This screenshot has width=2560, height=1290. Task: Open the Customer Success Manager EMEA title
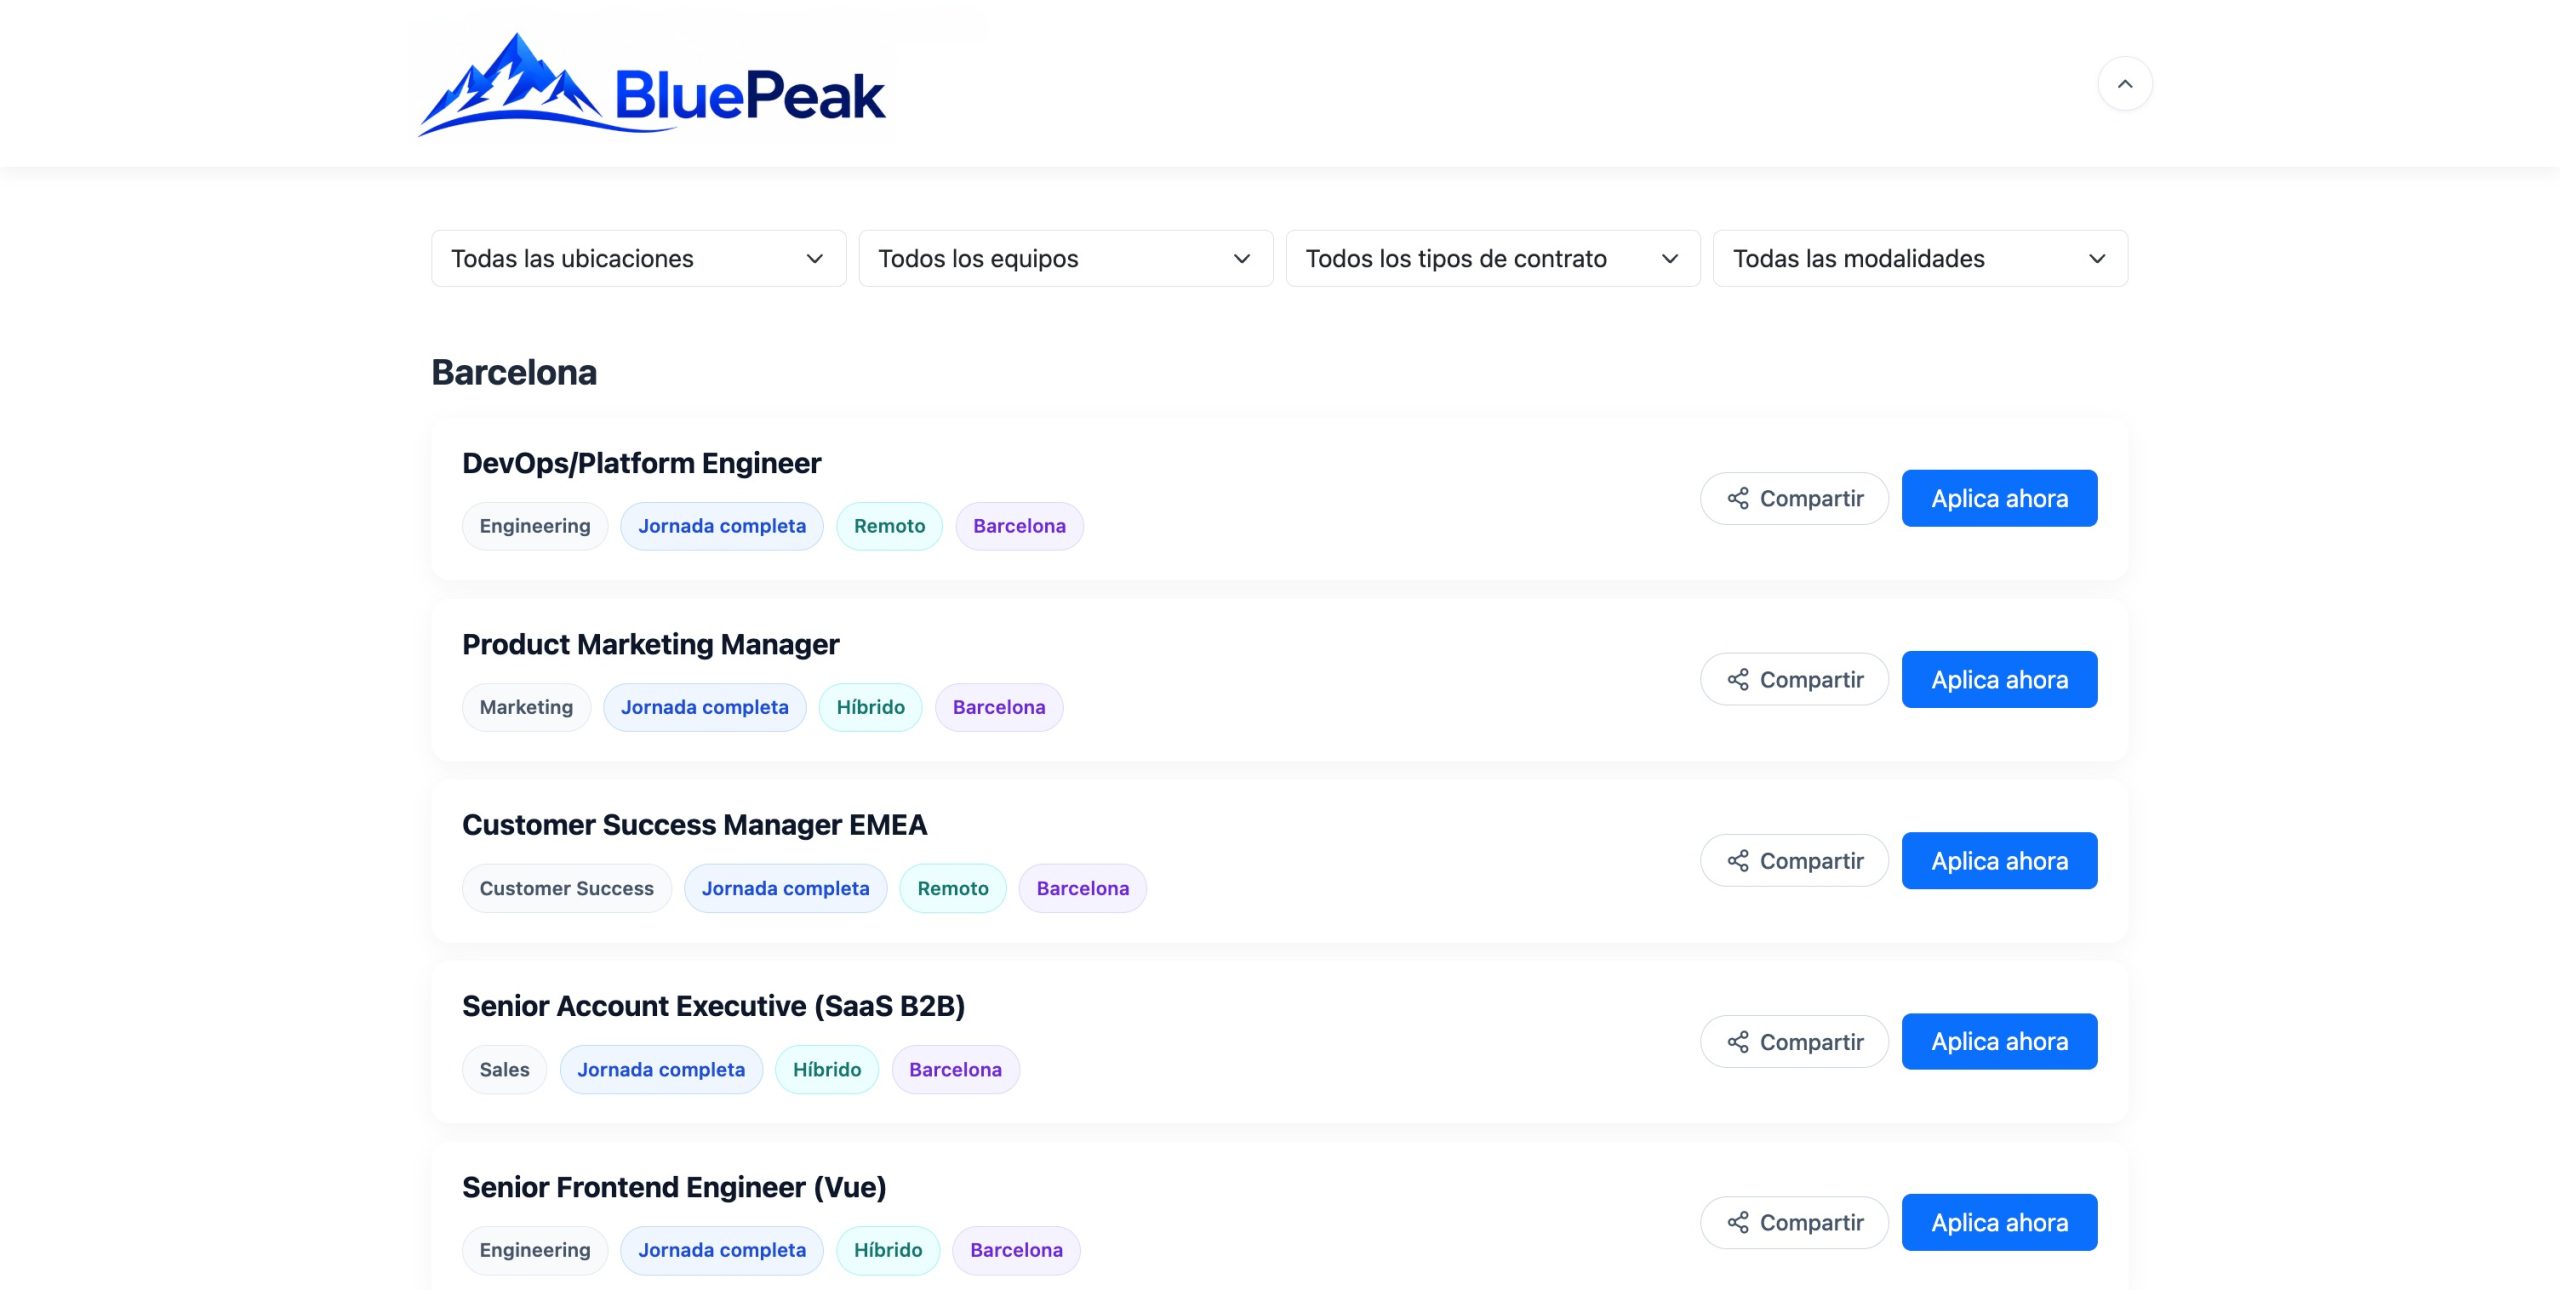[694, 825]
